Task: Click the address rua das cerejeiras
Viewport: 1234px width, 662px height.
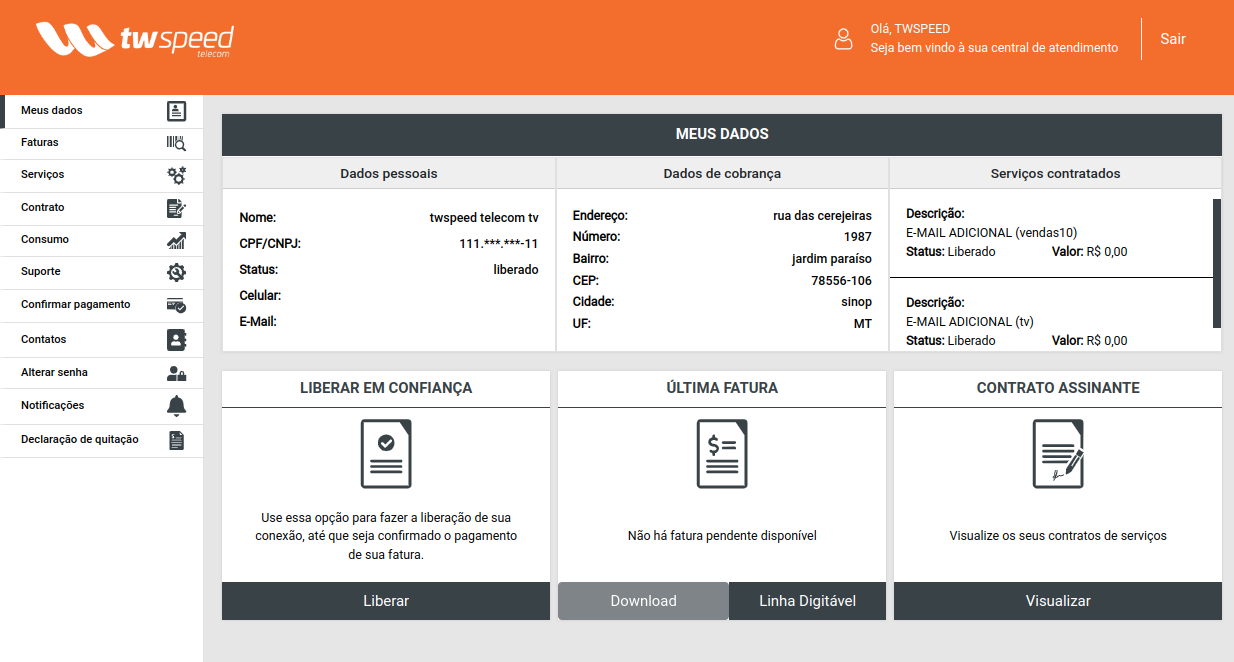Action: pyautogui.click(x=822, y=216)
